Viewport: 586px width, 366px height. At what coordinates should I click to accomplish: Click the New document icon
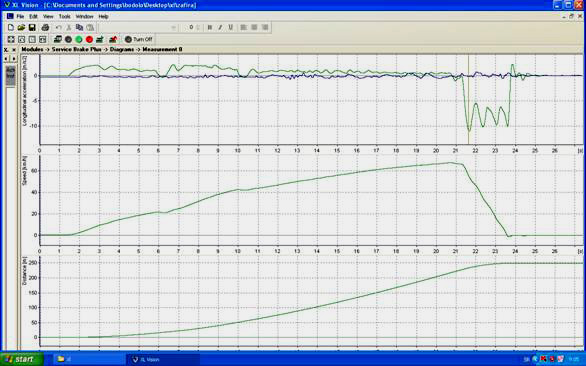pyautogui.click(x=11, y=27)
